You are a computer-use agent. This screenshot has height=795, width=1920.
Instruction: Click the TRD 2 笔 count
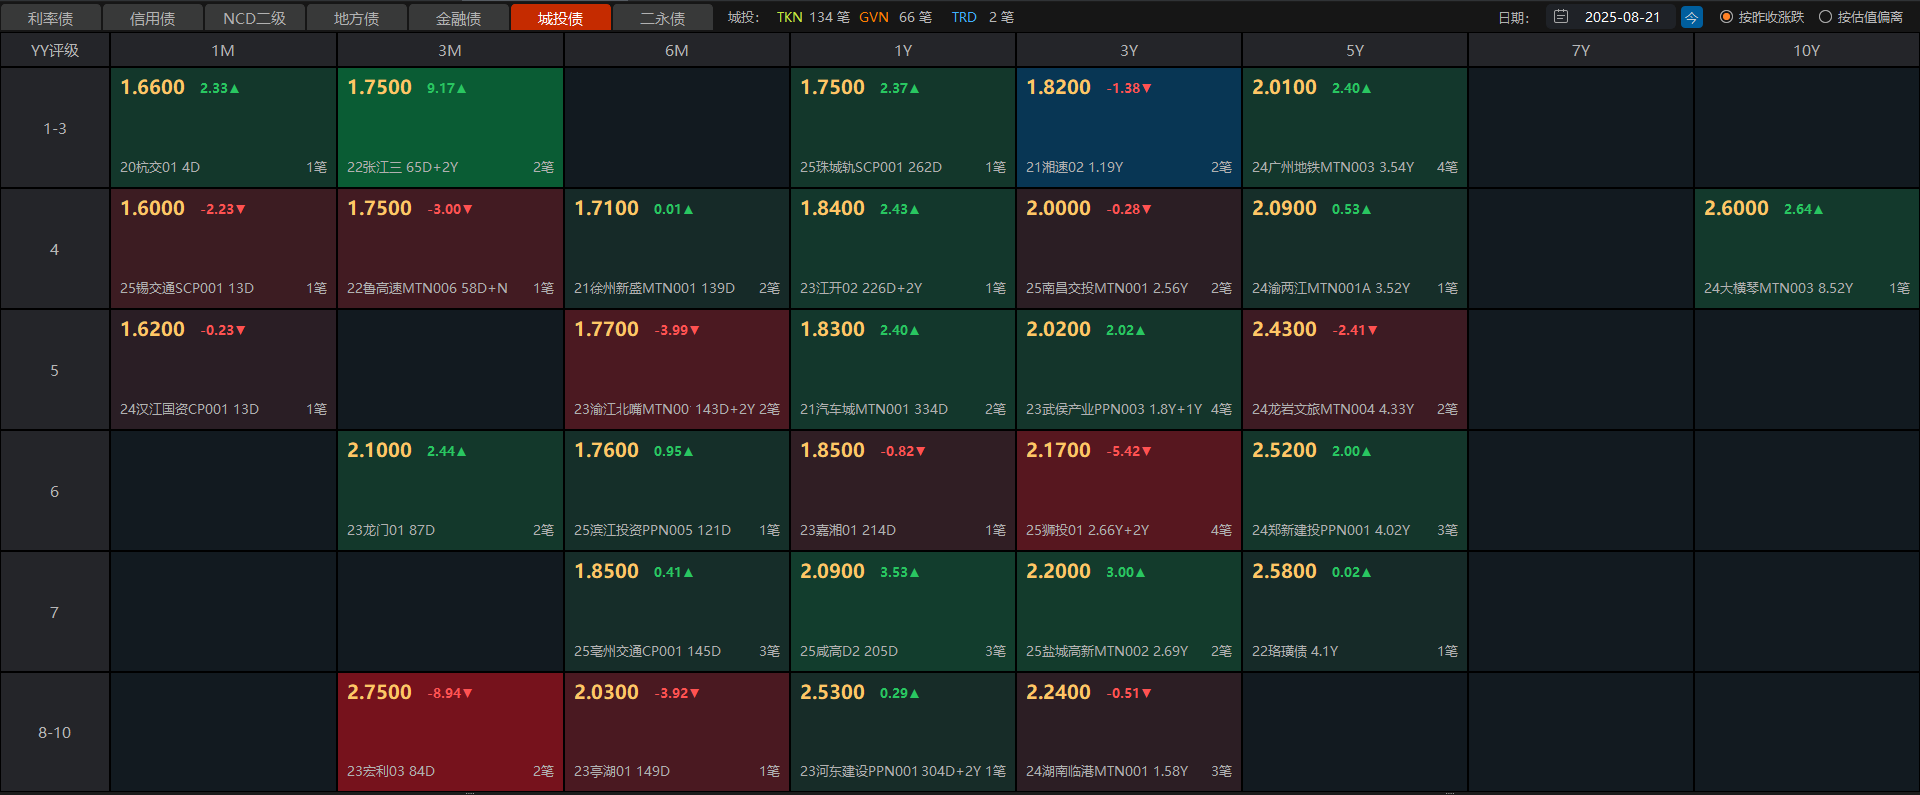coord(982,17)
